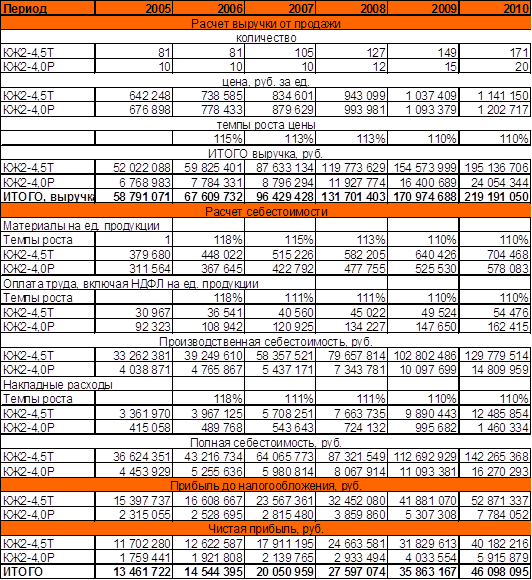Screen dimensions: 532x580
Task: Select the Период header cell
Action: (48, 8)
